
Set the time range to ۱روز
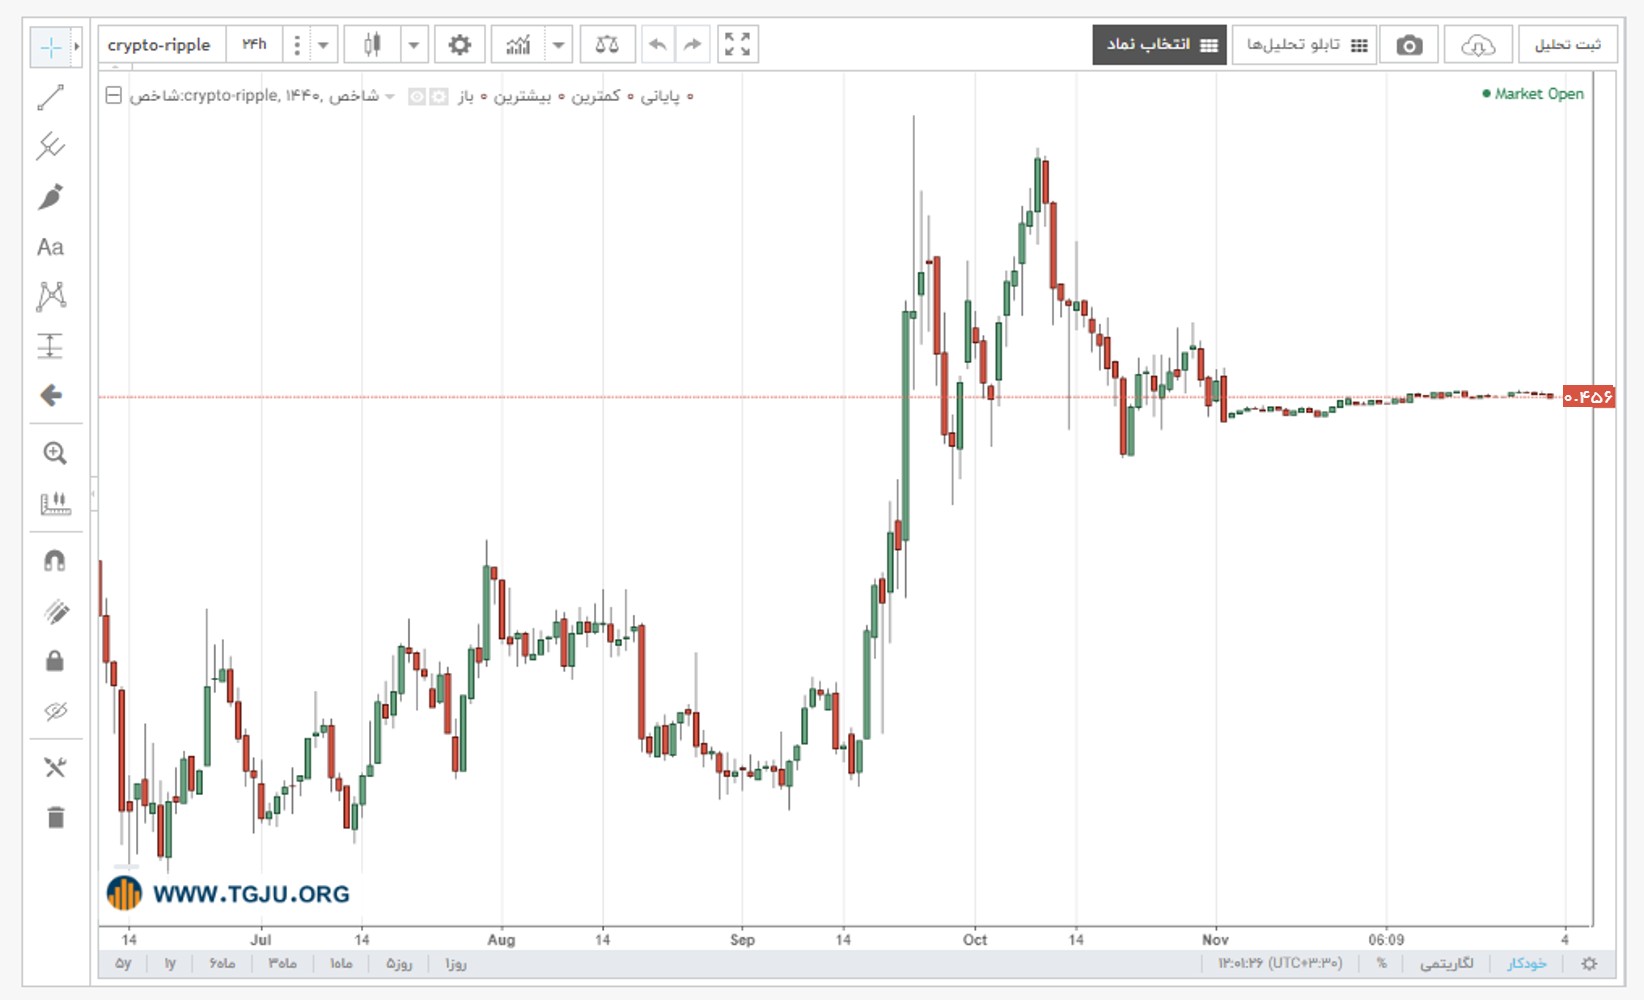click(456, 963)
